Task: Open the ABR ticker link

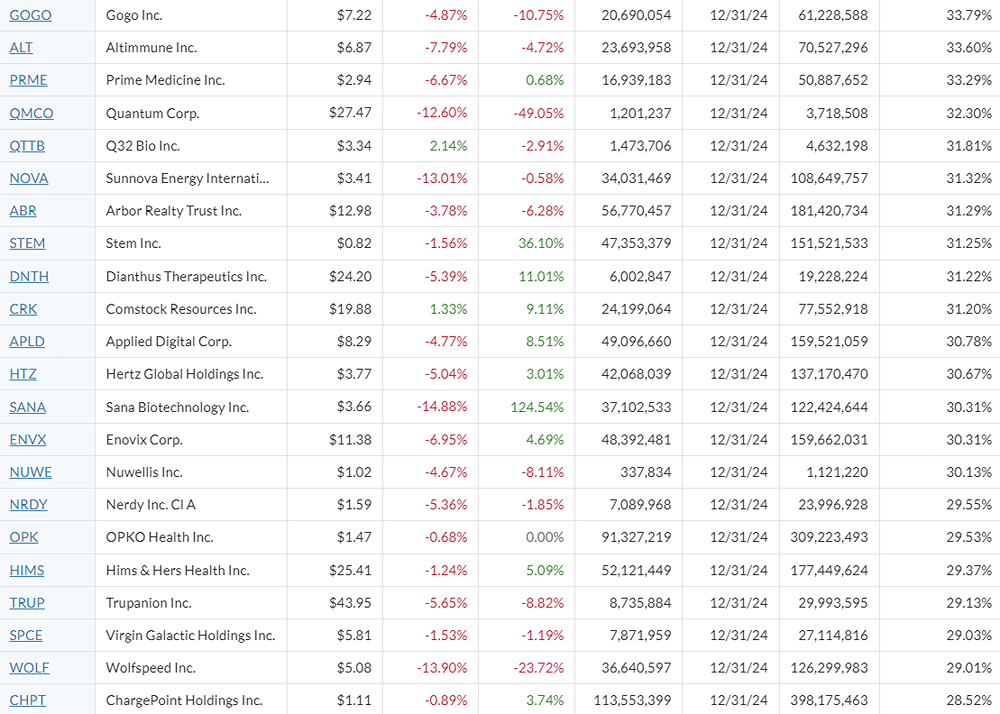Action: tap(23, 211)
